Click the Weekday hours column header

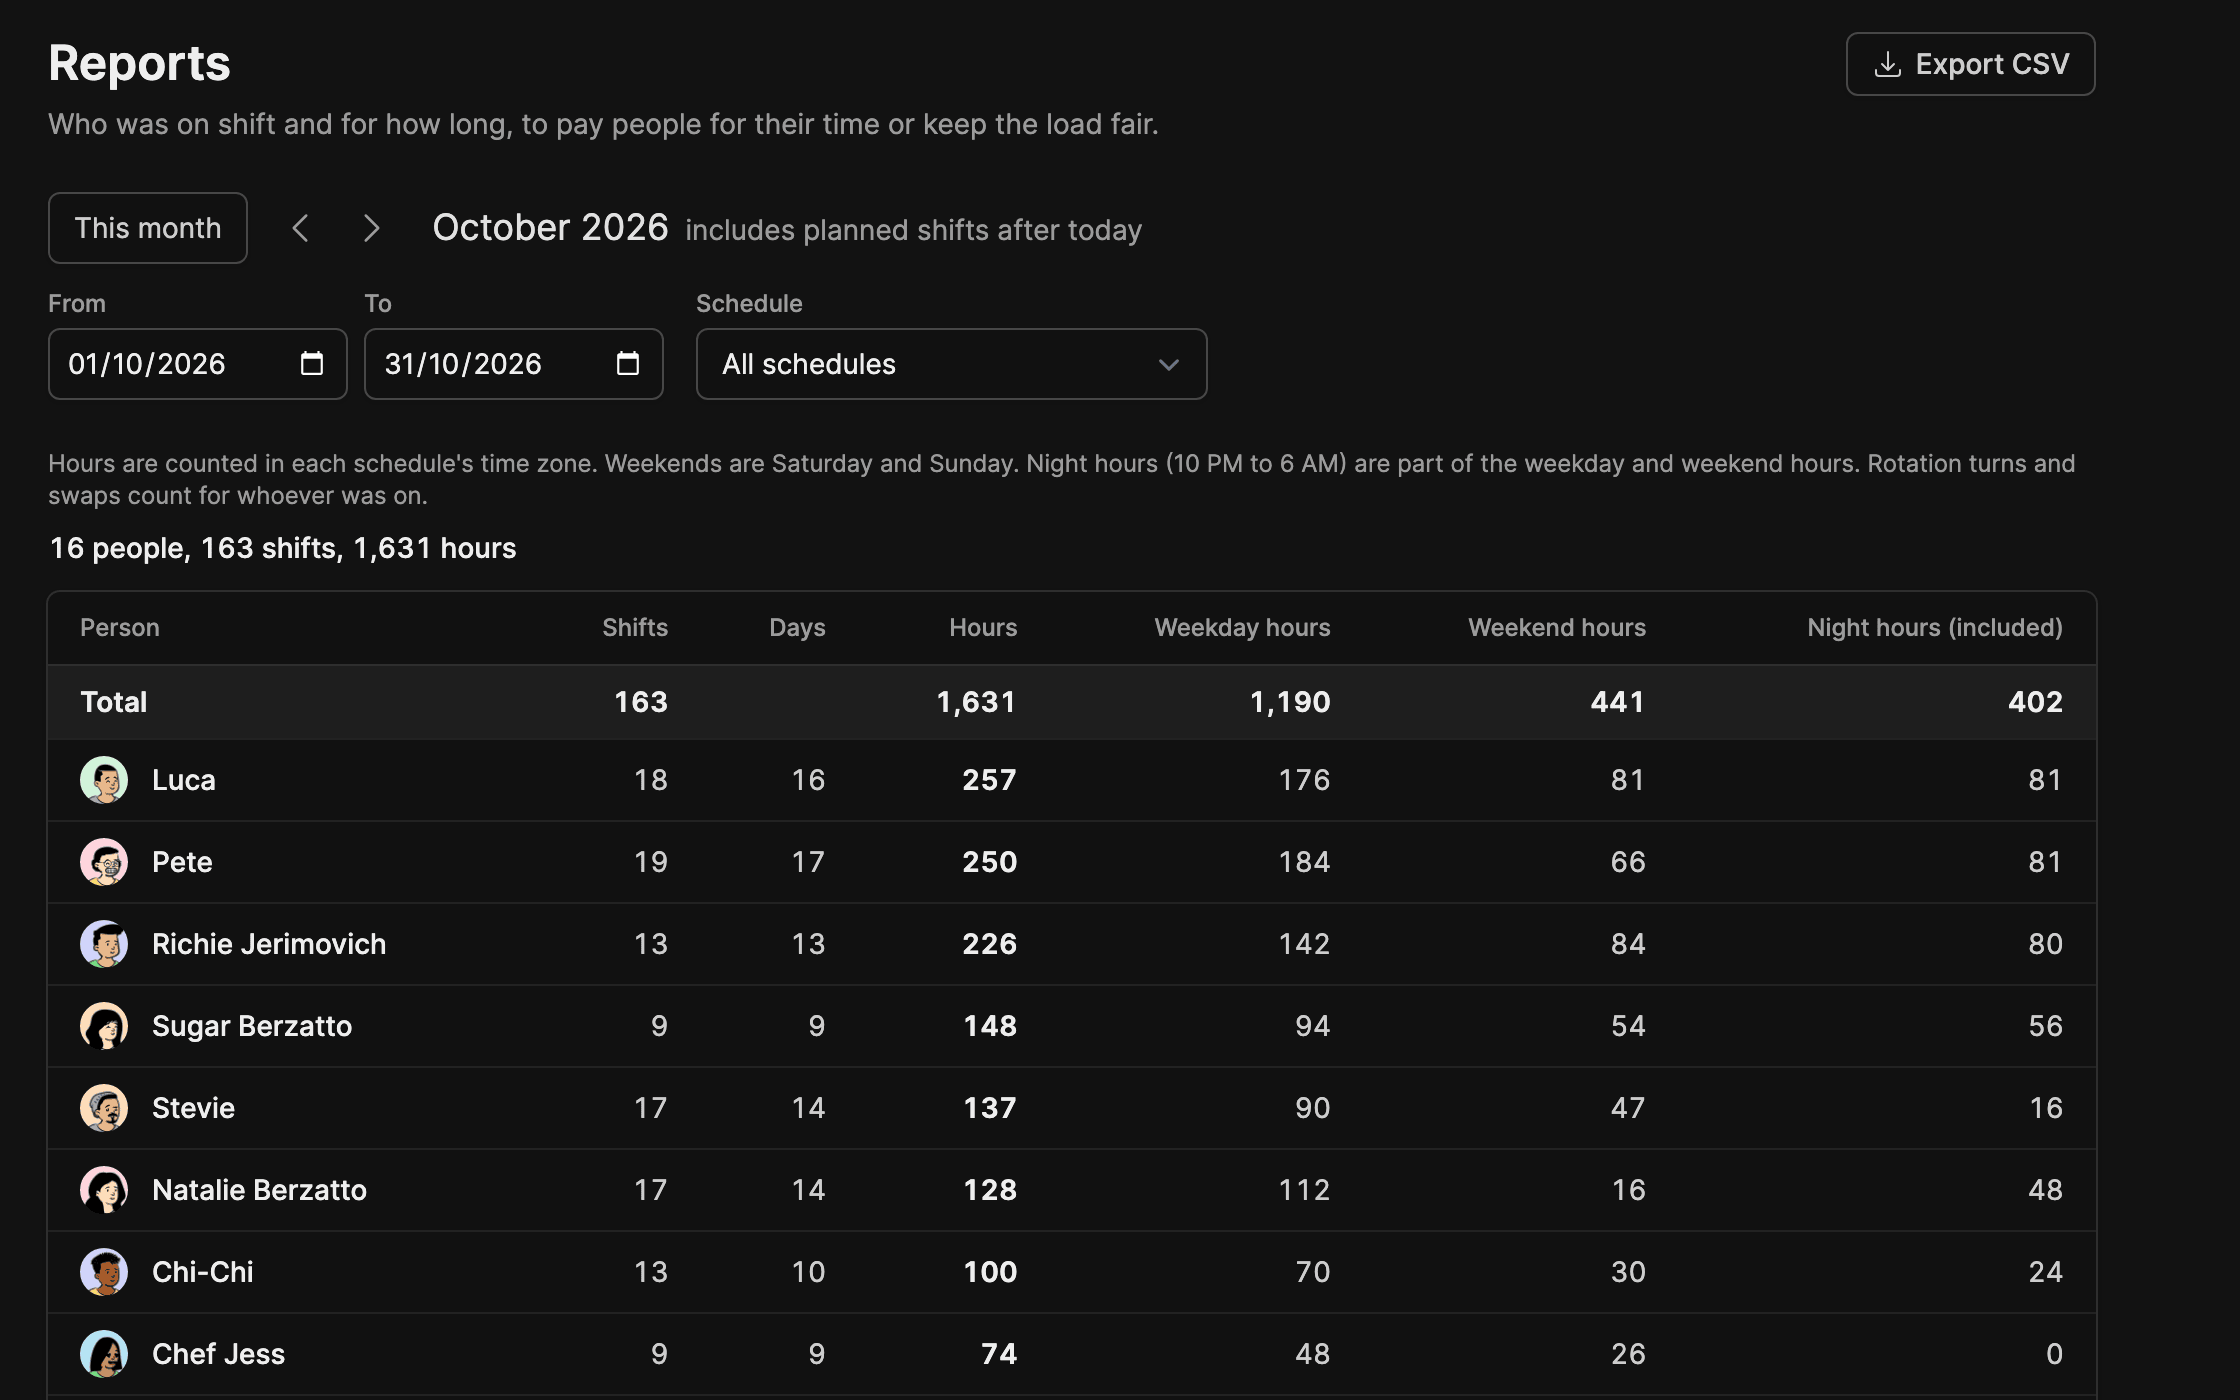1242,627
